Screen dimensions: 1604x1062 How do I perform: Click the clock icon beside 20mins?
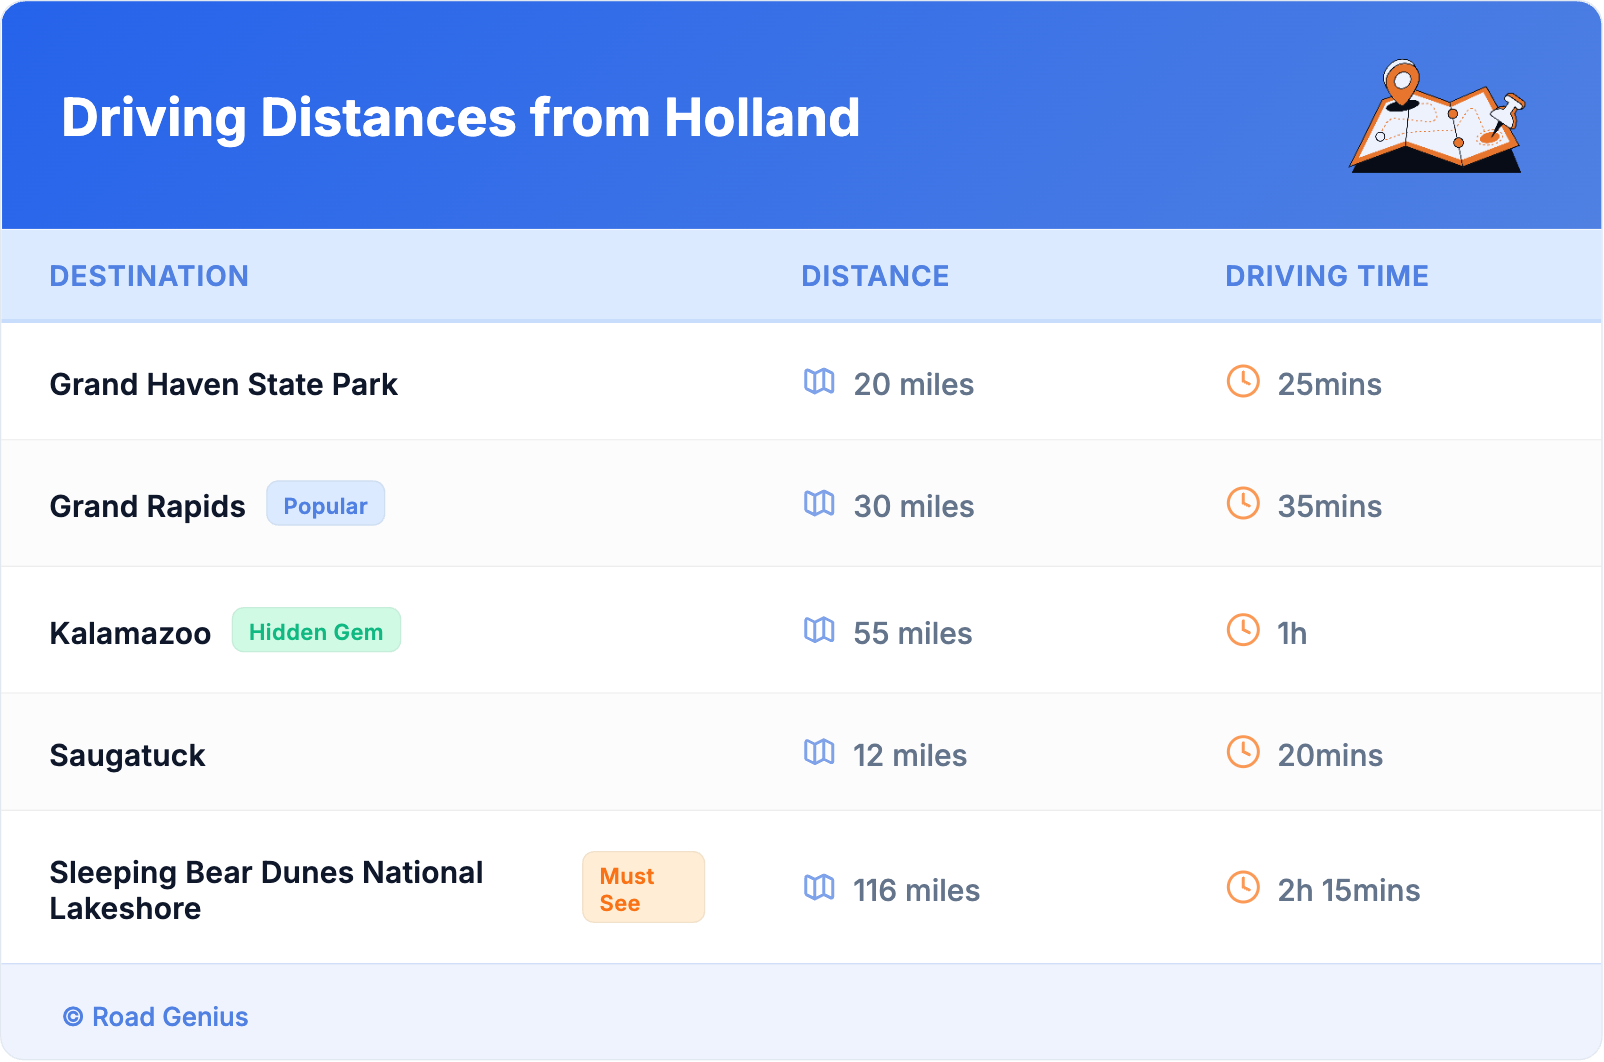pyautogui.click(x=1243, y=753)
